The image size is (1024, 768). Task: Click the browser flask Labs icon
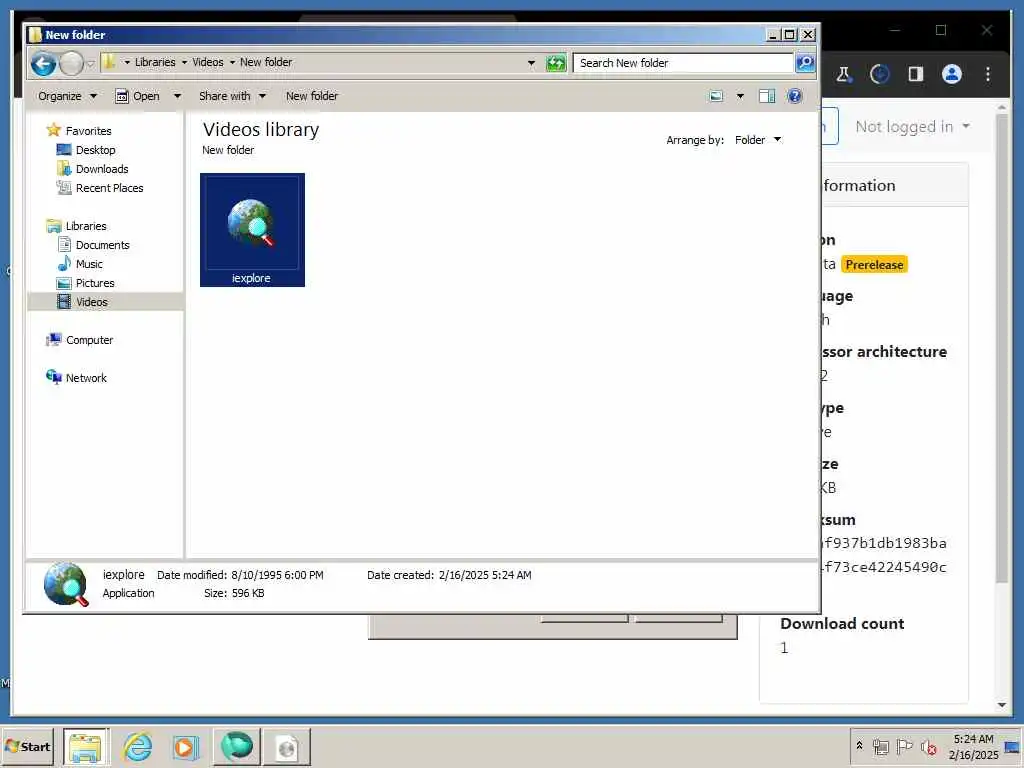843,74
